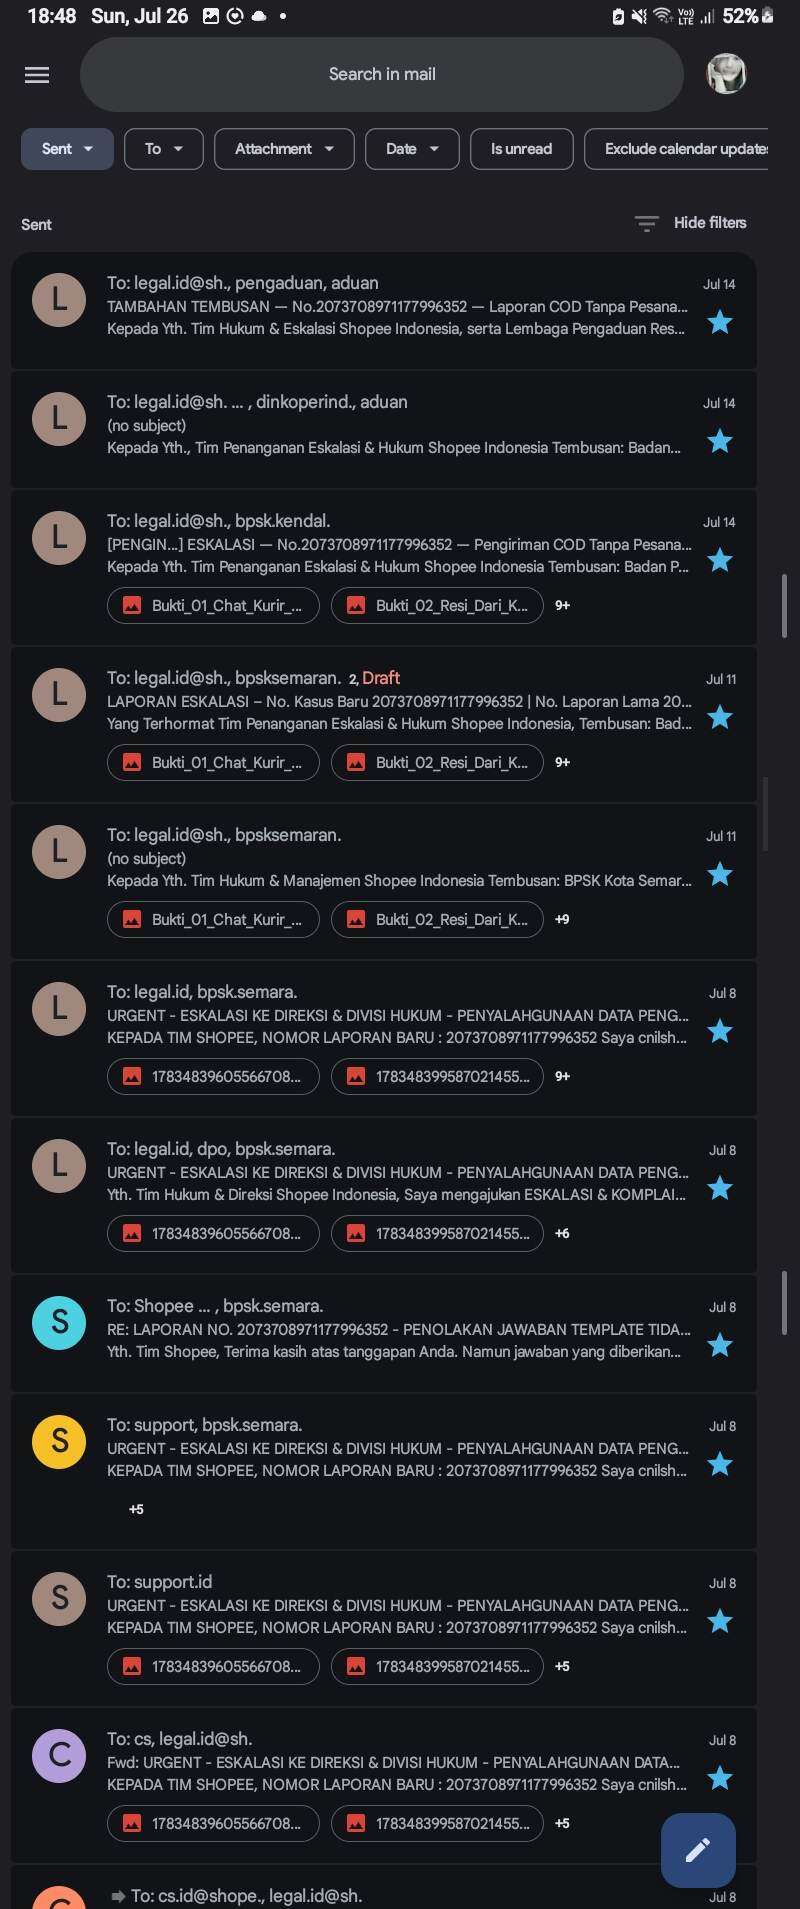The image size is (800, 1909).
Task: Expand the Sent label filter dropdown
Action: click(x=67, y=149)
